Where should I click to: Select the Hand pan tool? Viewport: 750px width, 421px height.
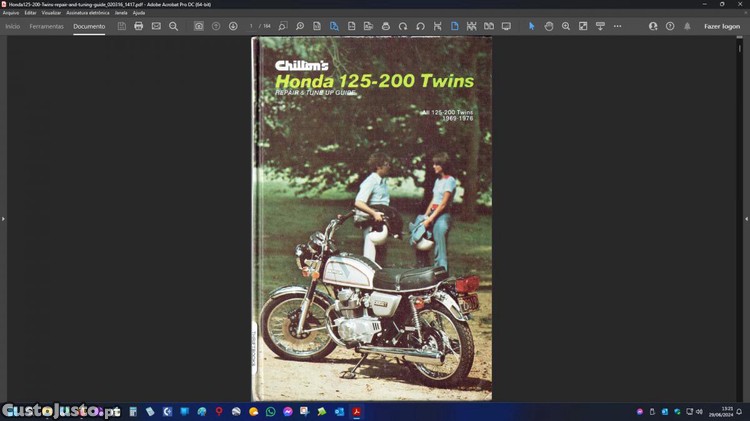[549, 26]
